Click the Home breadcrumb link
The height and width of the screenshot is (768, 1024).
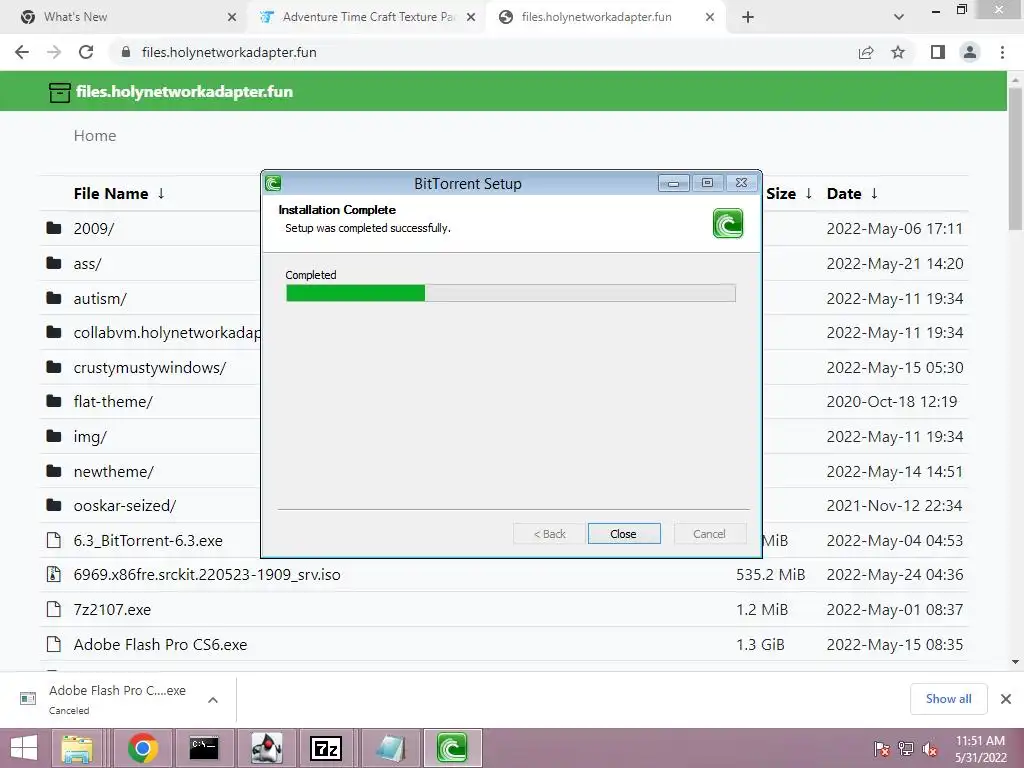pos(95,135)
